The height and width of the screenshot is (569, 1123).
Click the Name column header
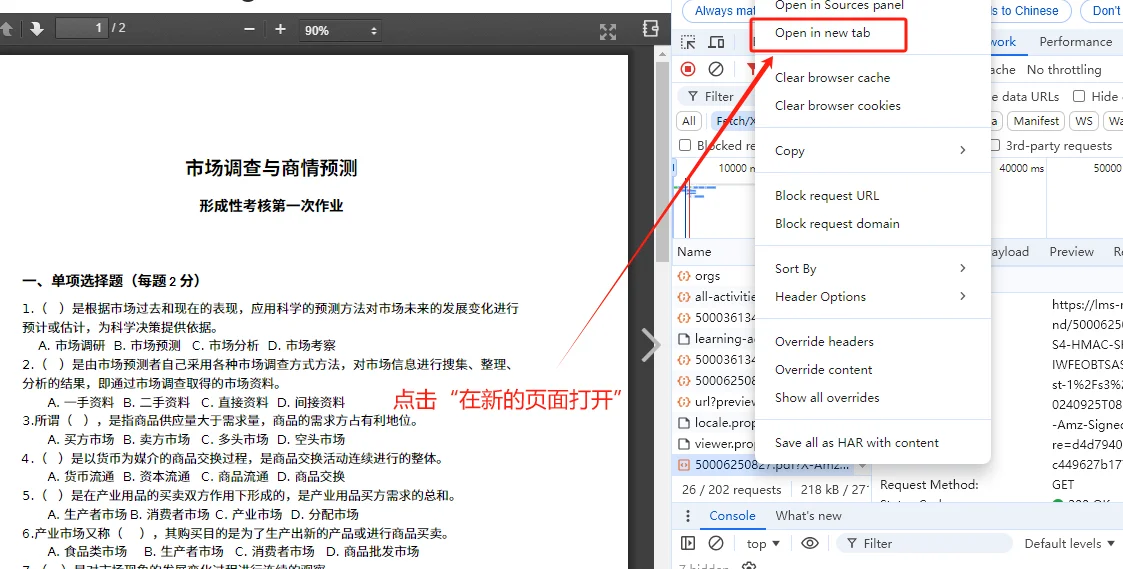click(x=694, y=252)
